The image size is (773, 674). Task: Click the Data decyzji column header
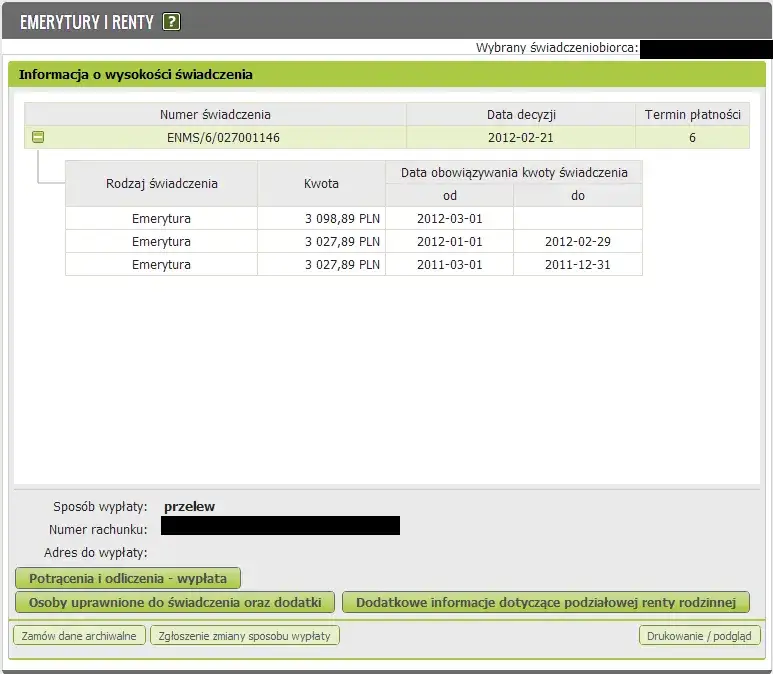click(521, 115)
